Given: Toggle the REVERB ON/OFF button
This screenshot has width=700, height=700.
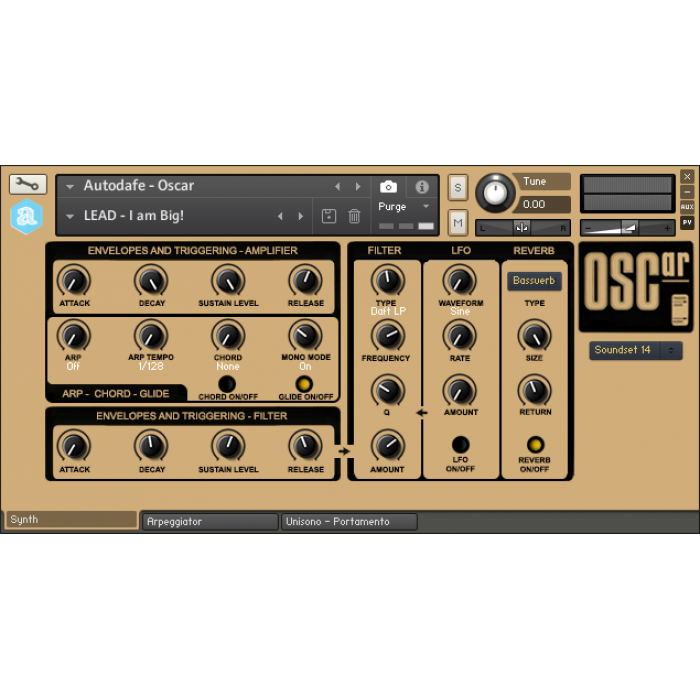Looking at the screenshot, I should pos(535,445).
